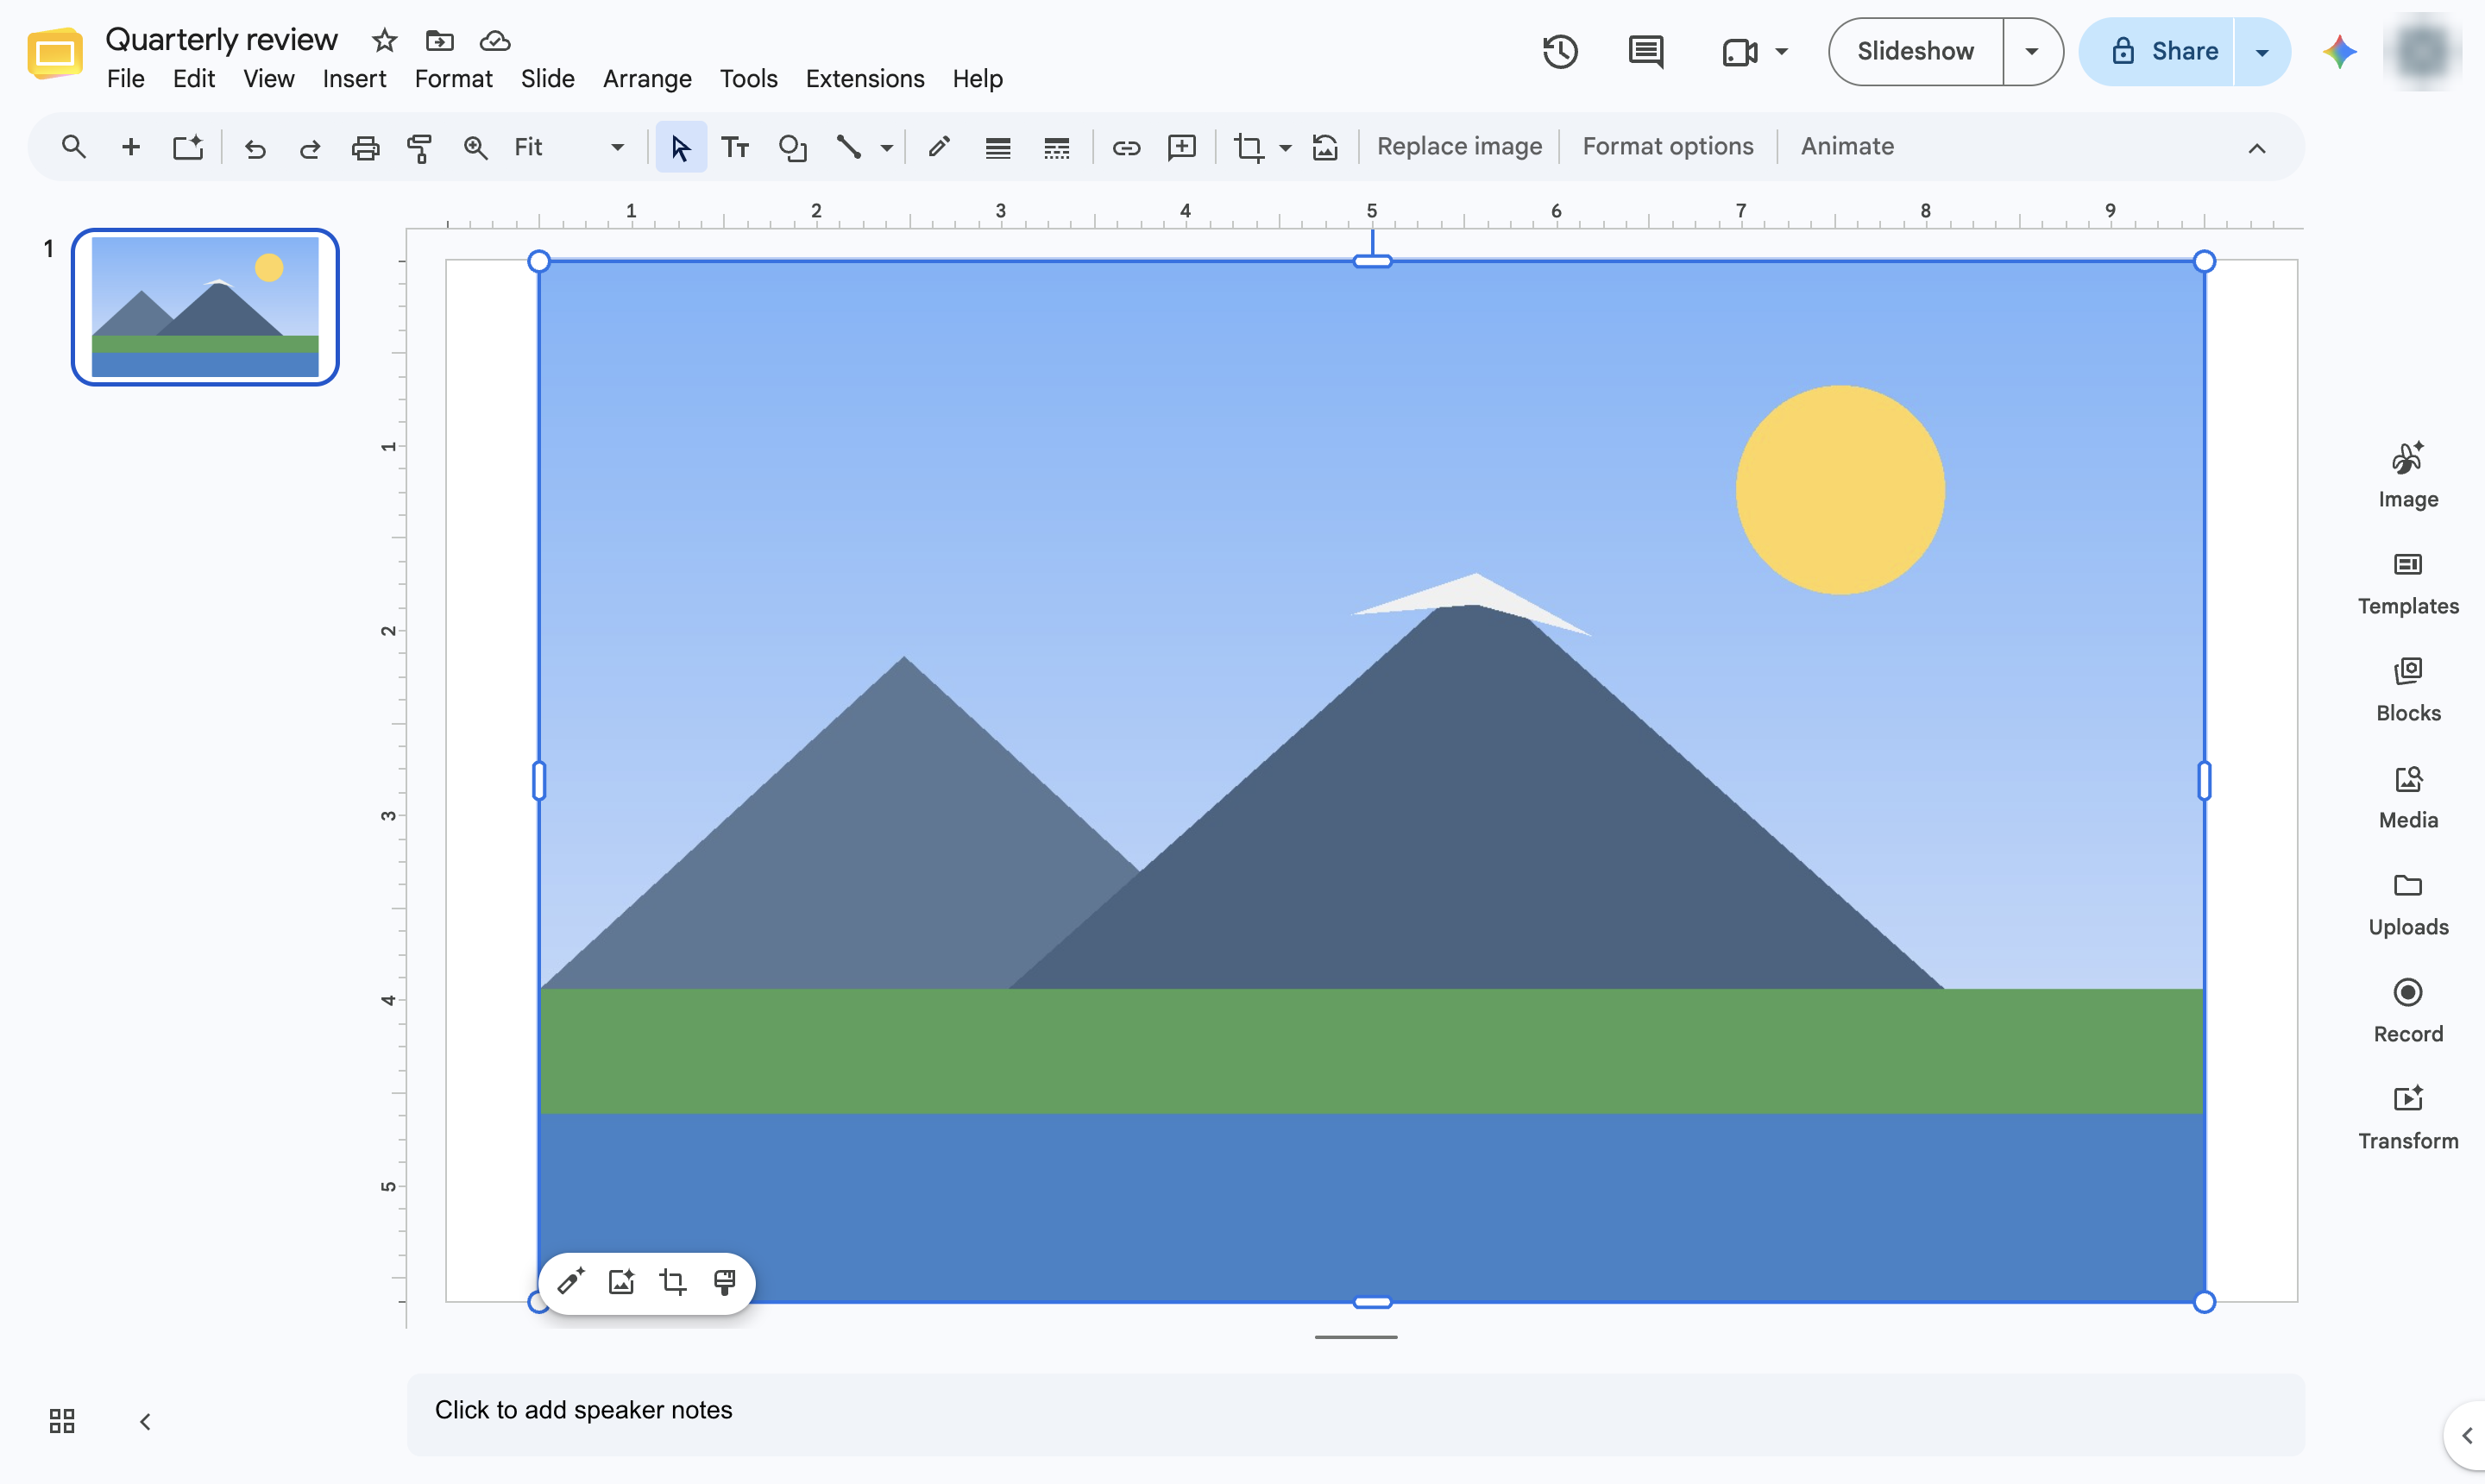Open Templates side panel
The image size is (2485, 1484).
click(2407, 584)
